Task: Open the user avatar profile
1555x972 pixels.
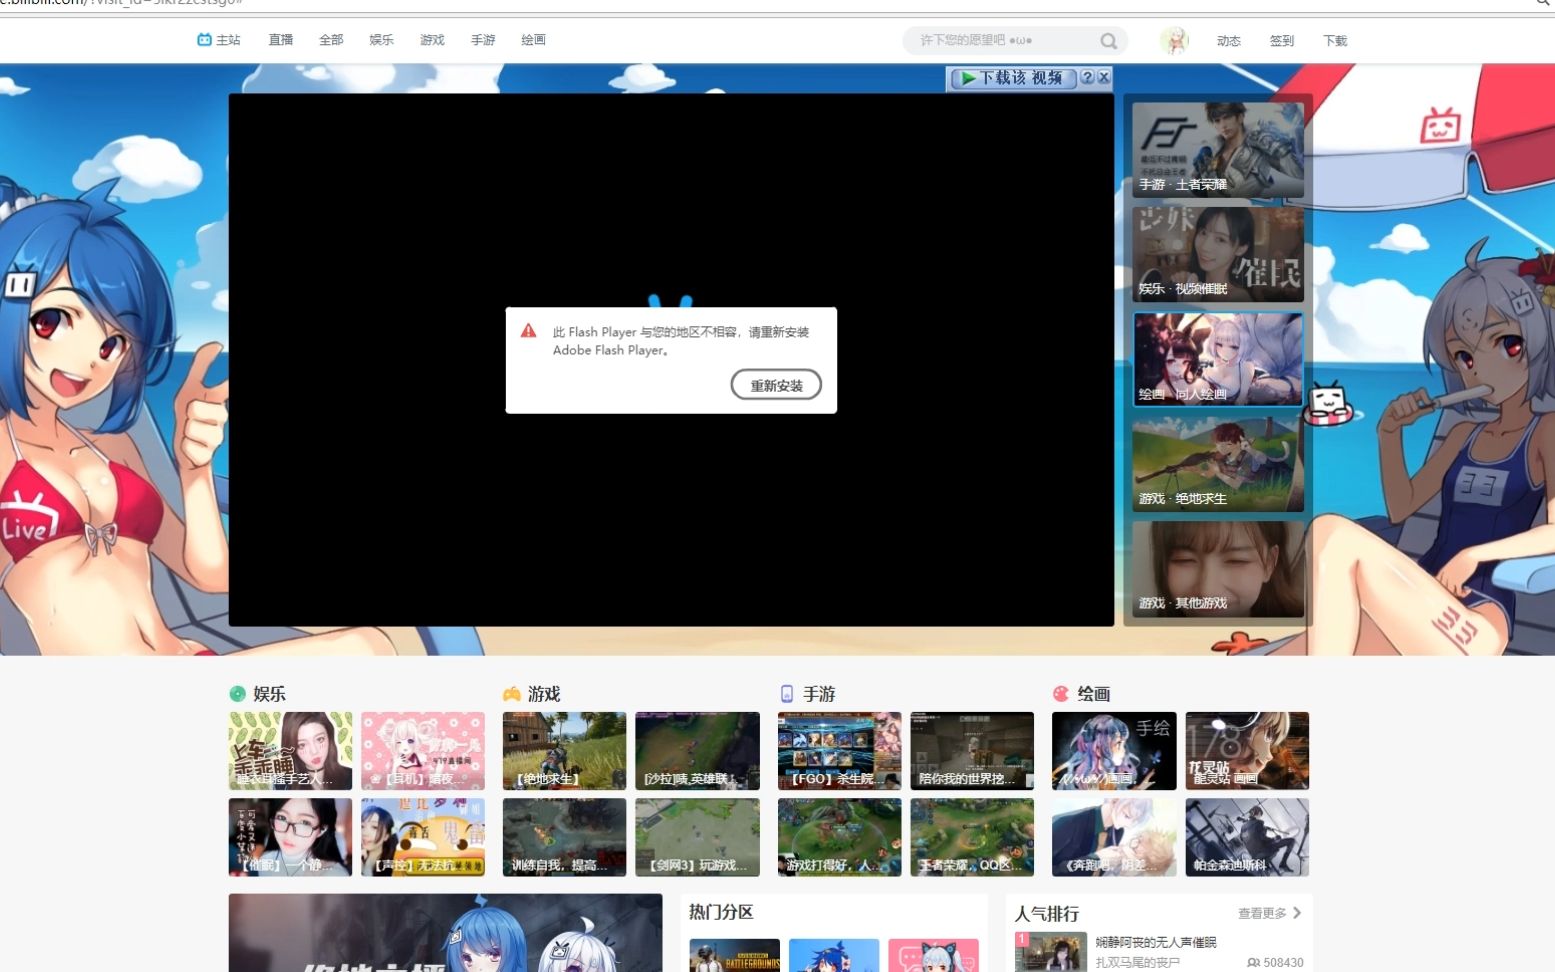Action: point(1175,41)
